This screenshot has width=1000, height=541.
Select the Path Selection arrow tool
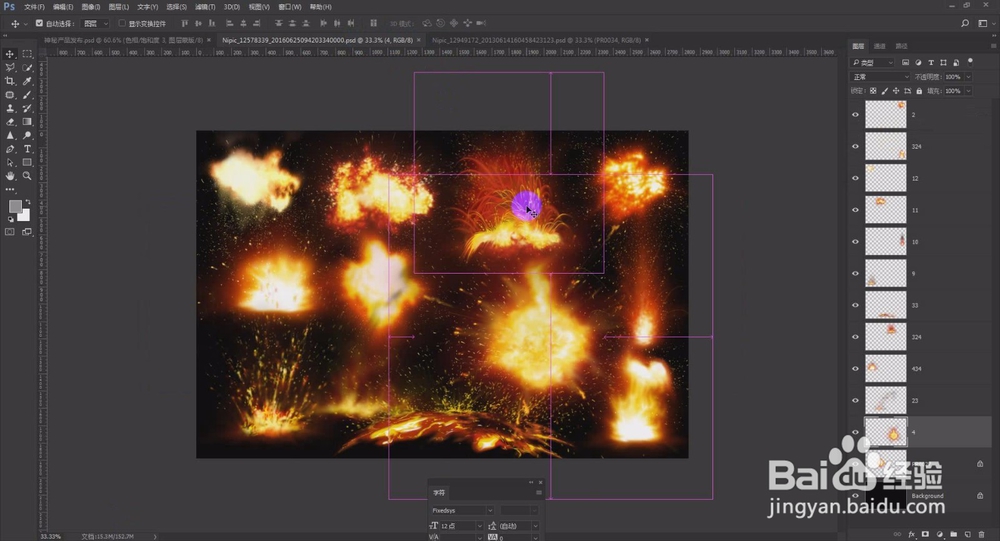click(10, 162)
